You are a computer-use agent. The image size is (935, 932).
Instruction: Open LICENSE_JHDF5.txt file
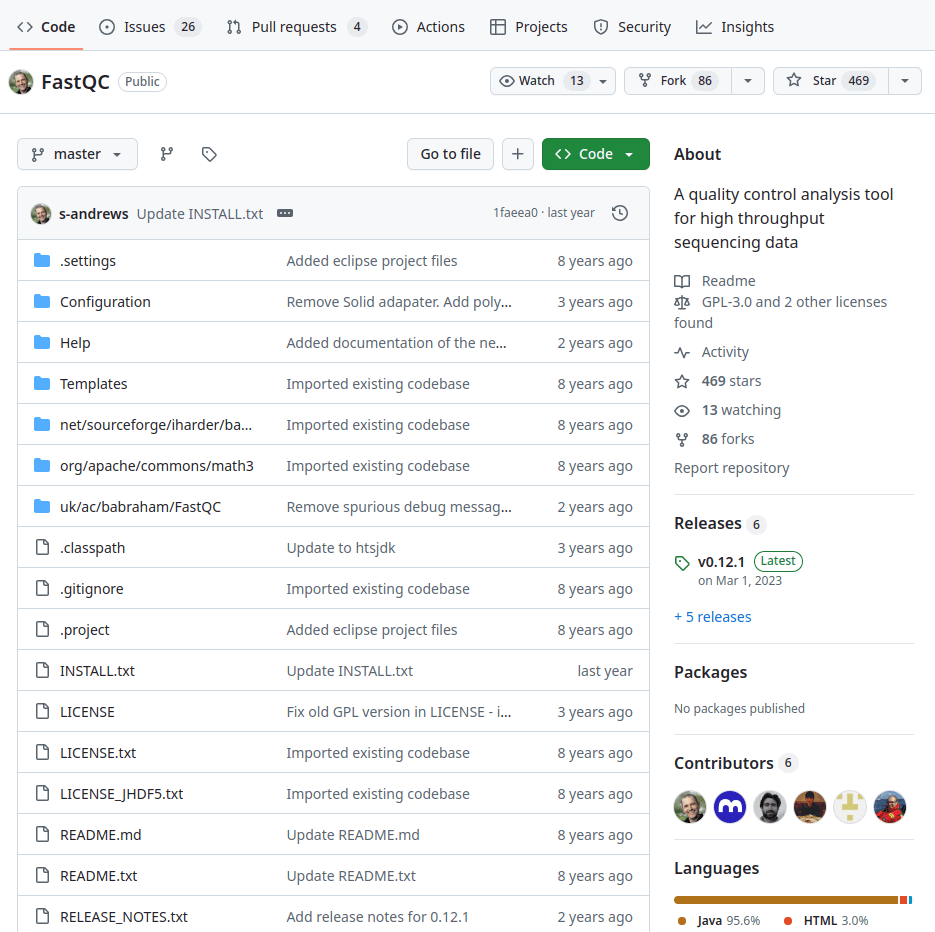[x=122, y=794]
